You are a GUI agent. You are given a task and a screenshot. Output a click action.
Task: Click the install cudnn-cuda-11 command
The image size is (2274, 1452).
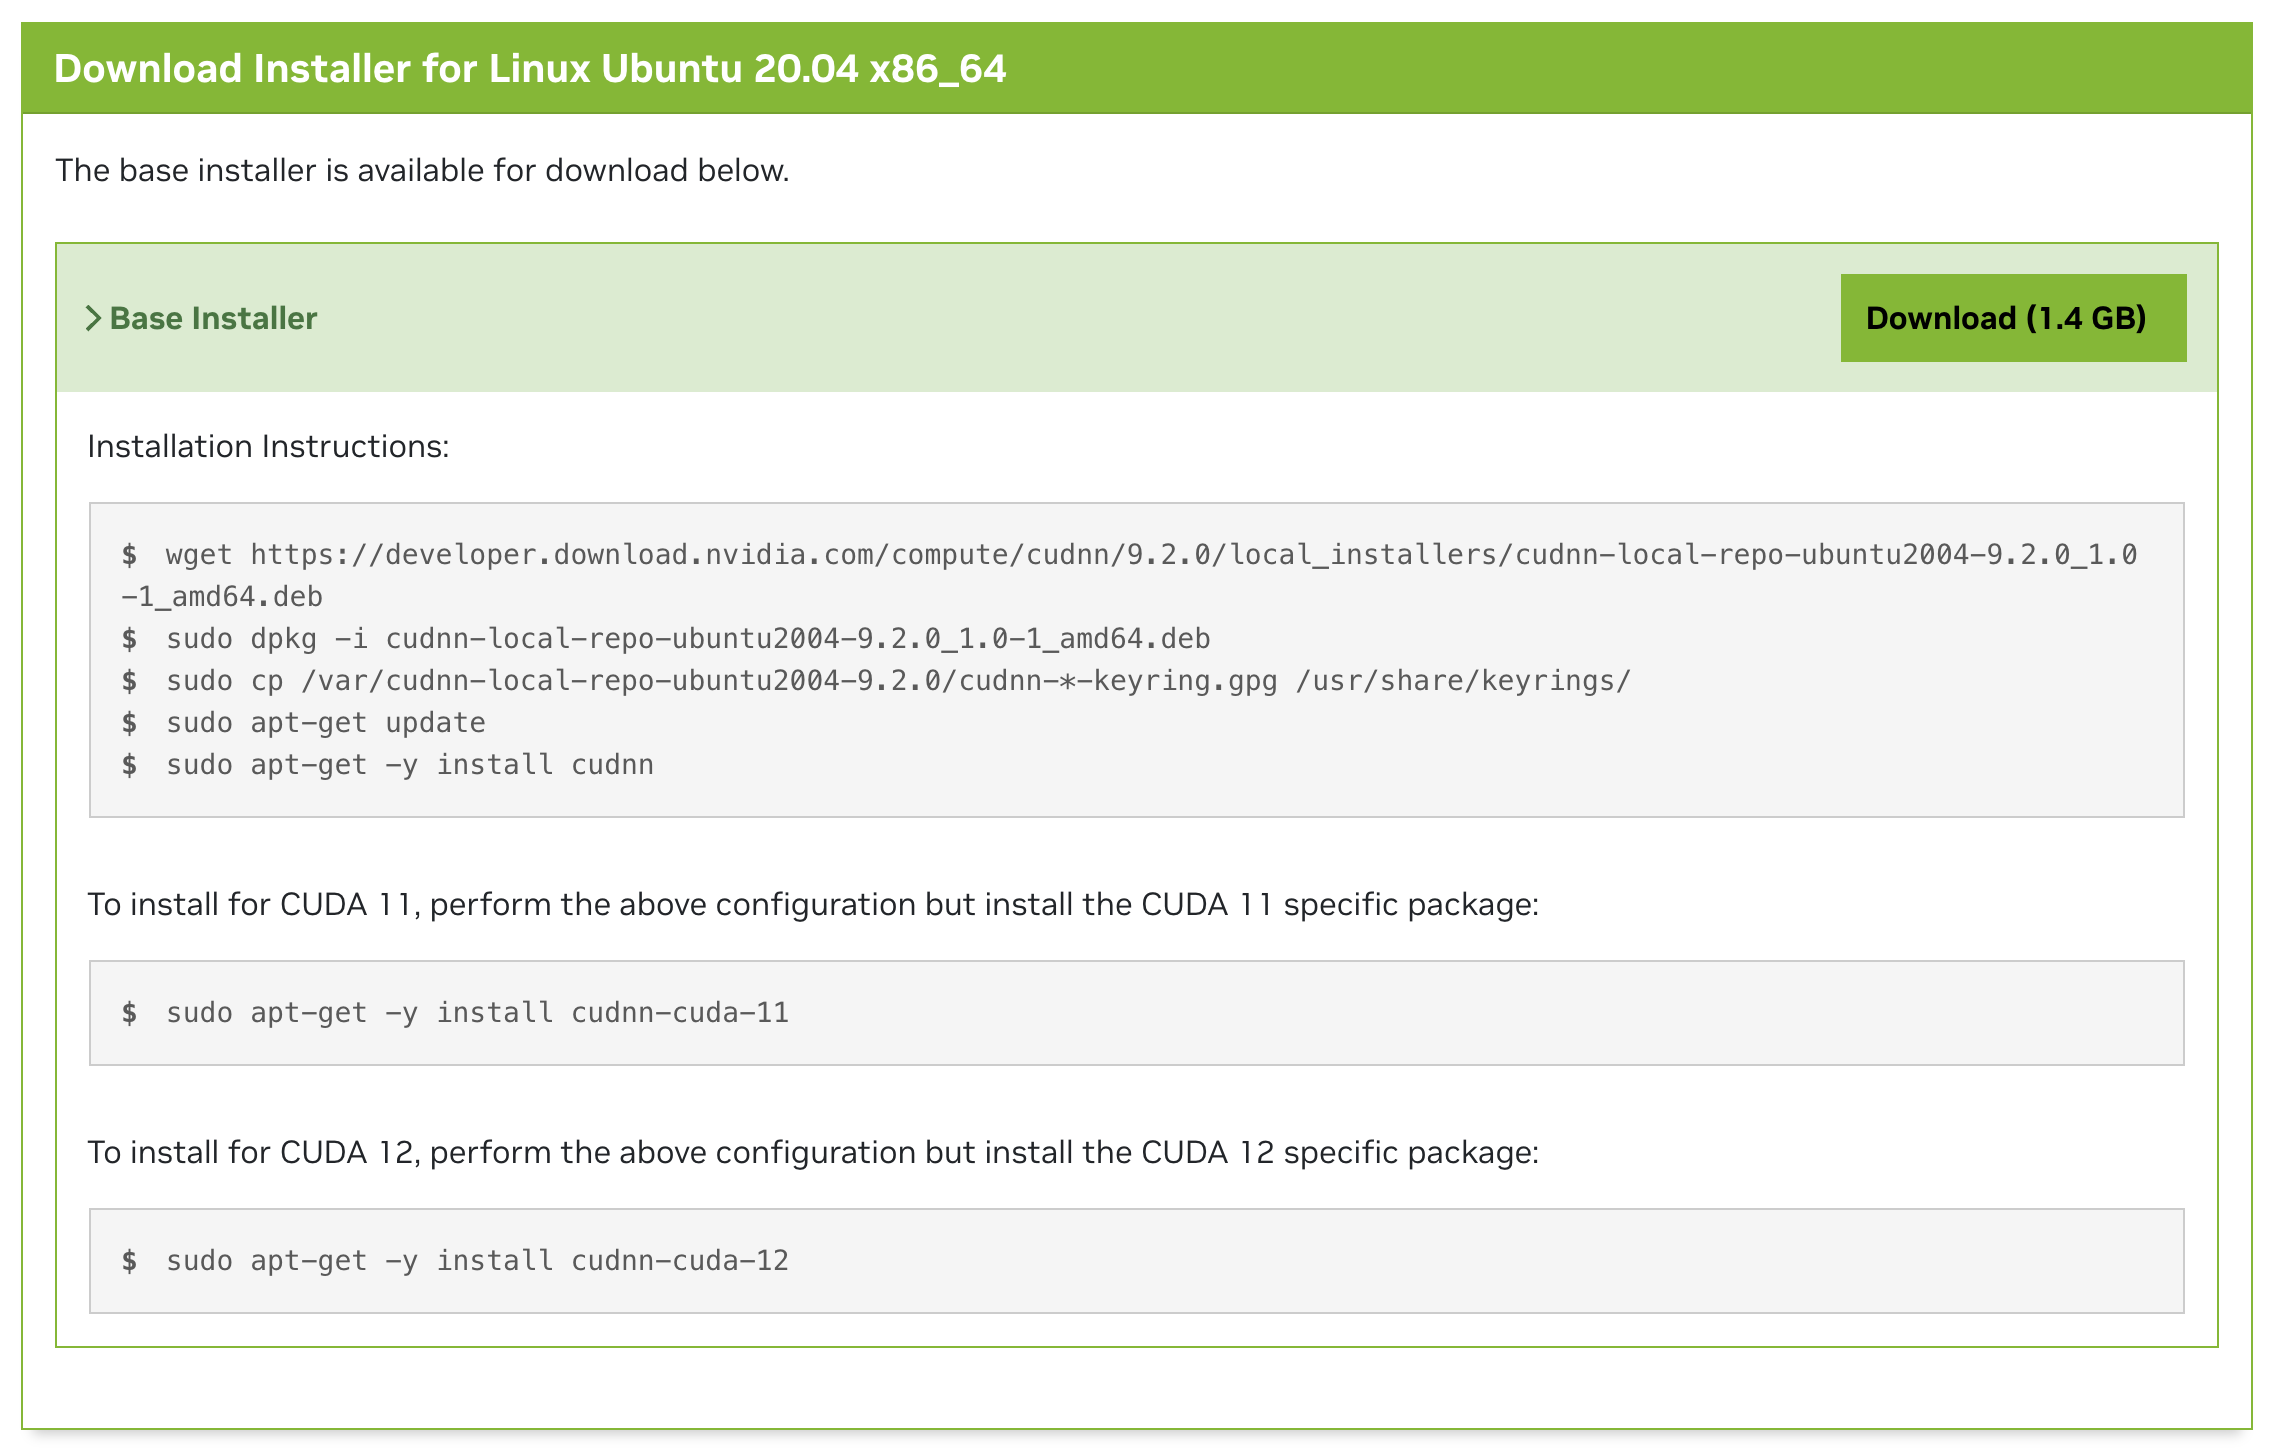coord(455,1013)
